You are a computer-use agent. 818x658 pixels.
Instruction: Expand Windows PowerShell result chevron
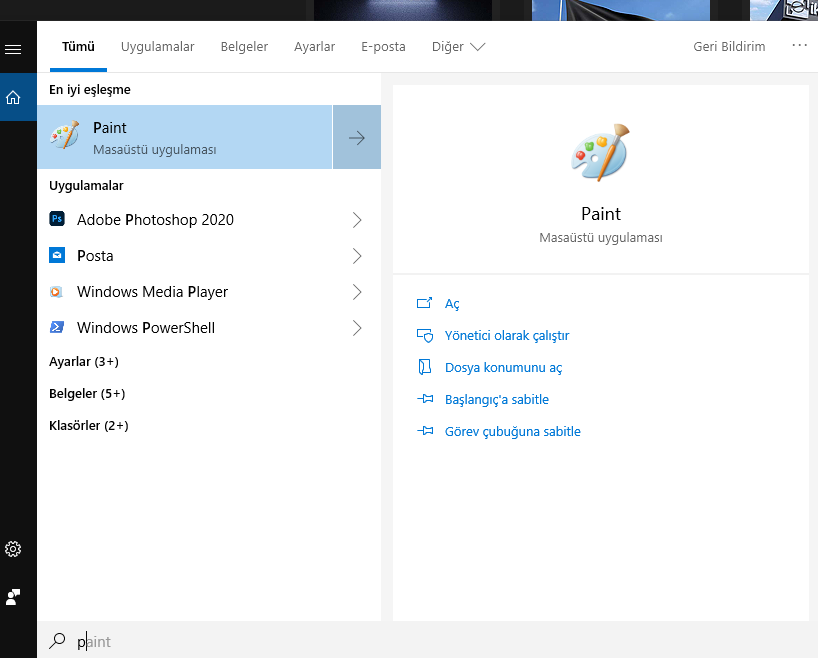[x=357, y=328]
